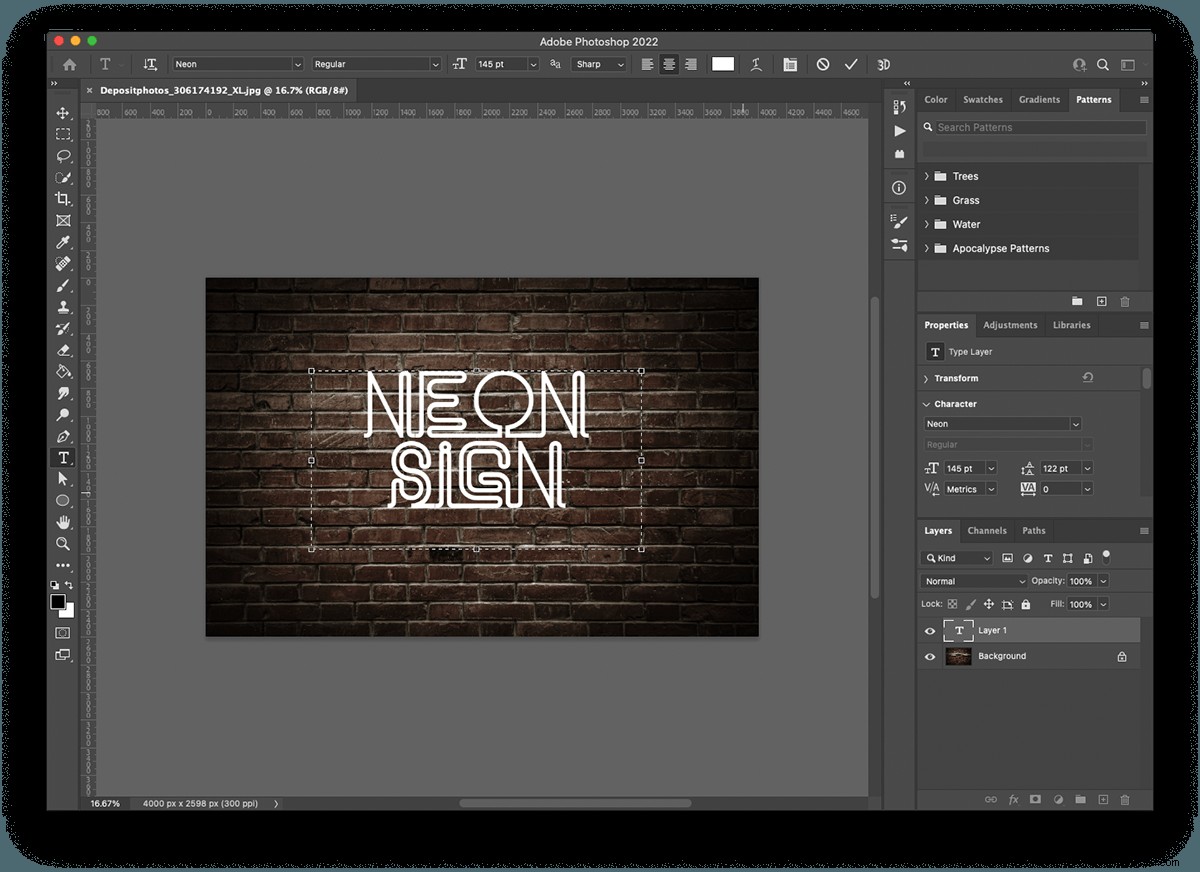Open the Adjustments panel tab

click(1010, 325)
